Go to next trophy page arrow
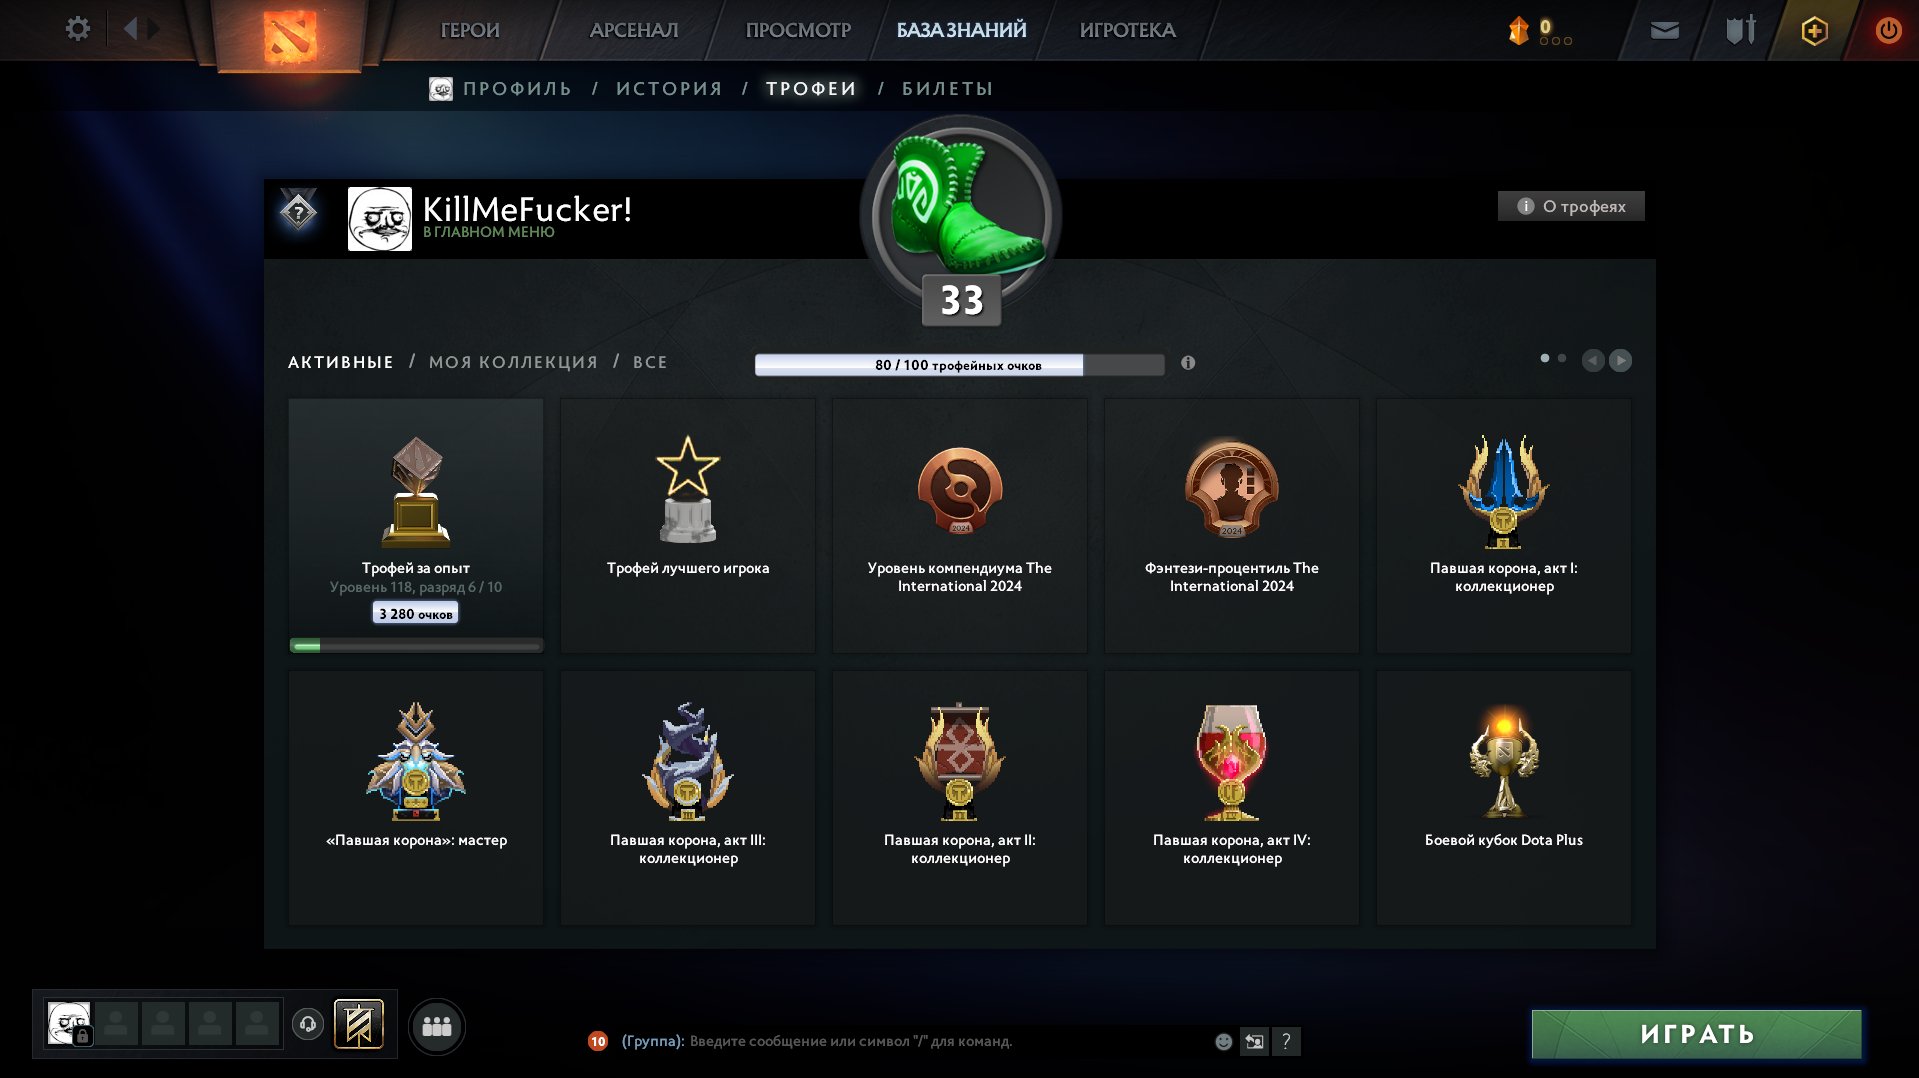This screenshot has width=1919, height=1078. click(x=1621, y=360)
